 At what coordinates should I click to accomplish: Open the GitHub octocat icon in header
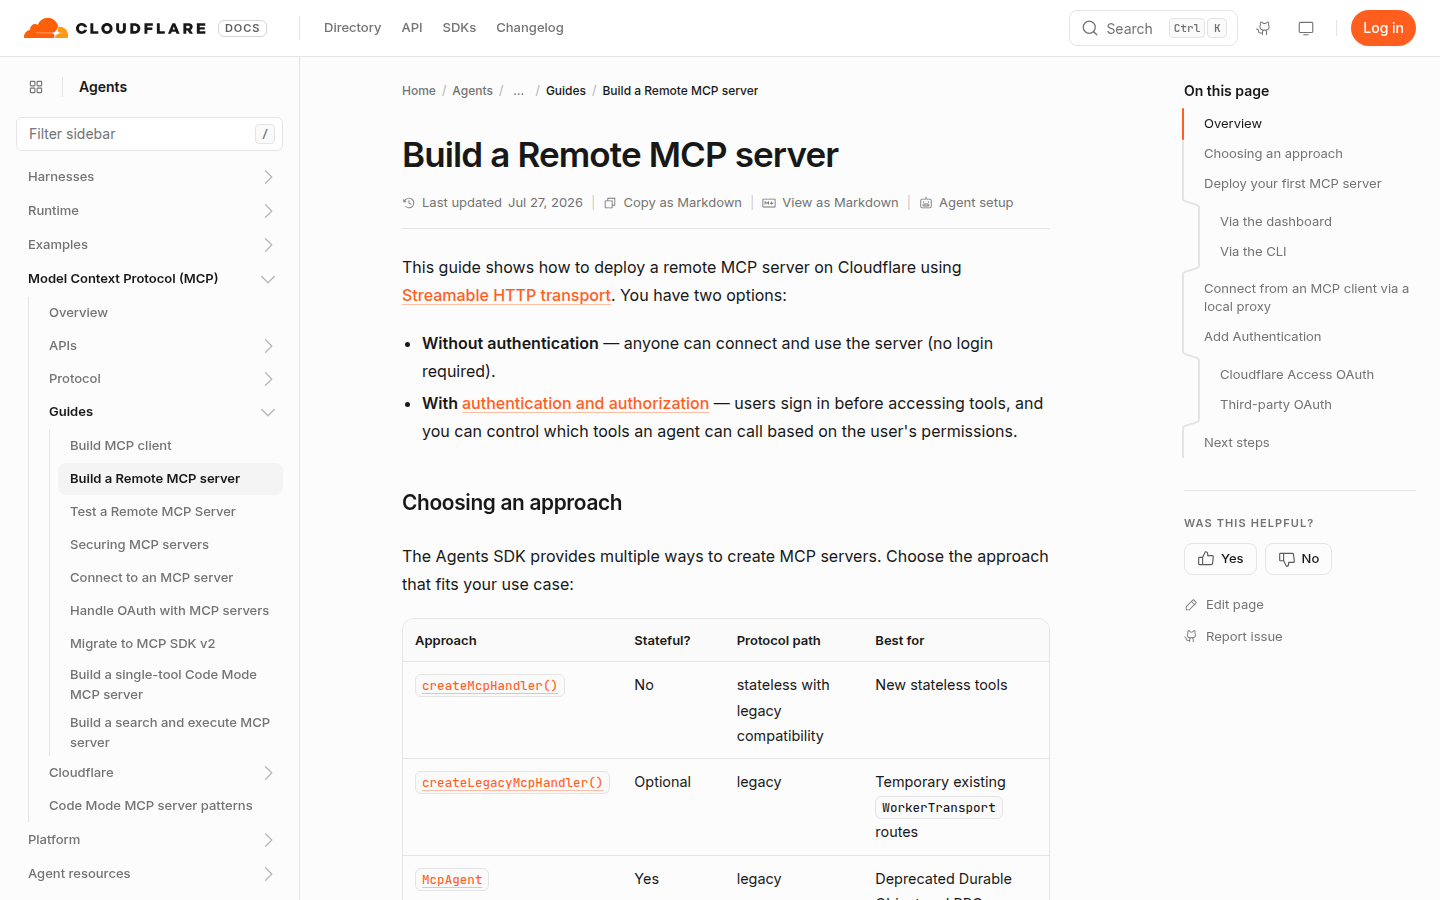1264,28
